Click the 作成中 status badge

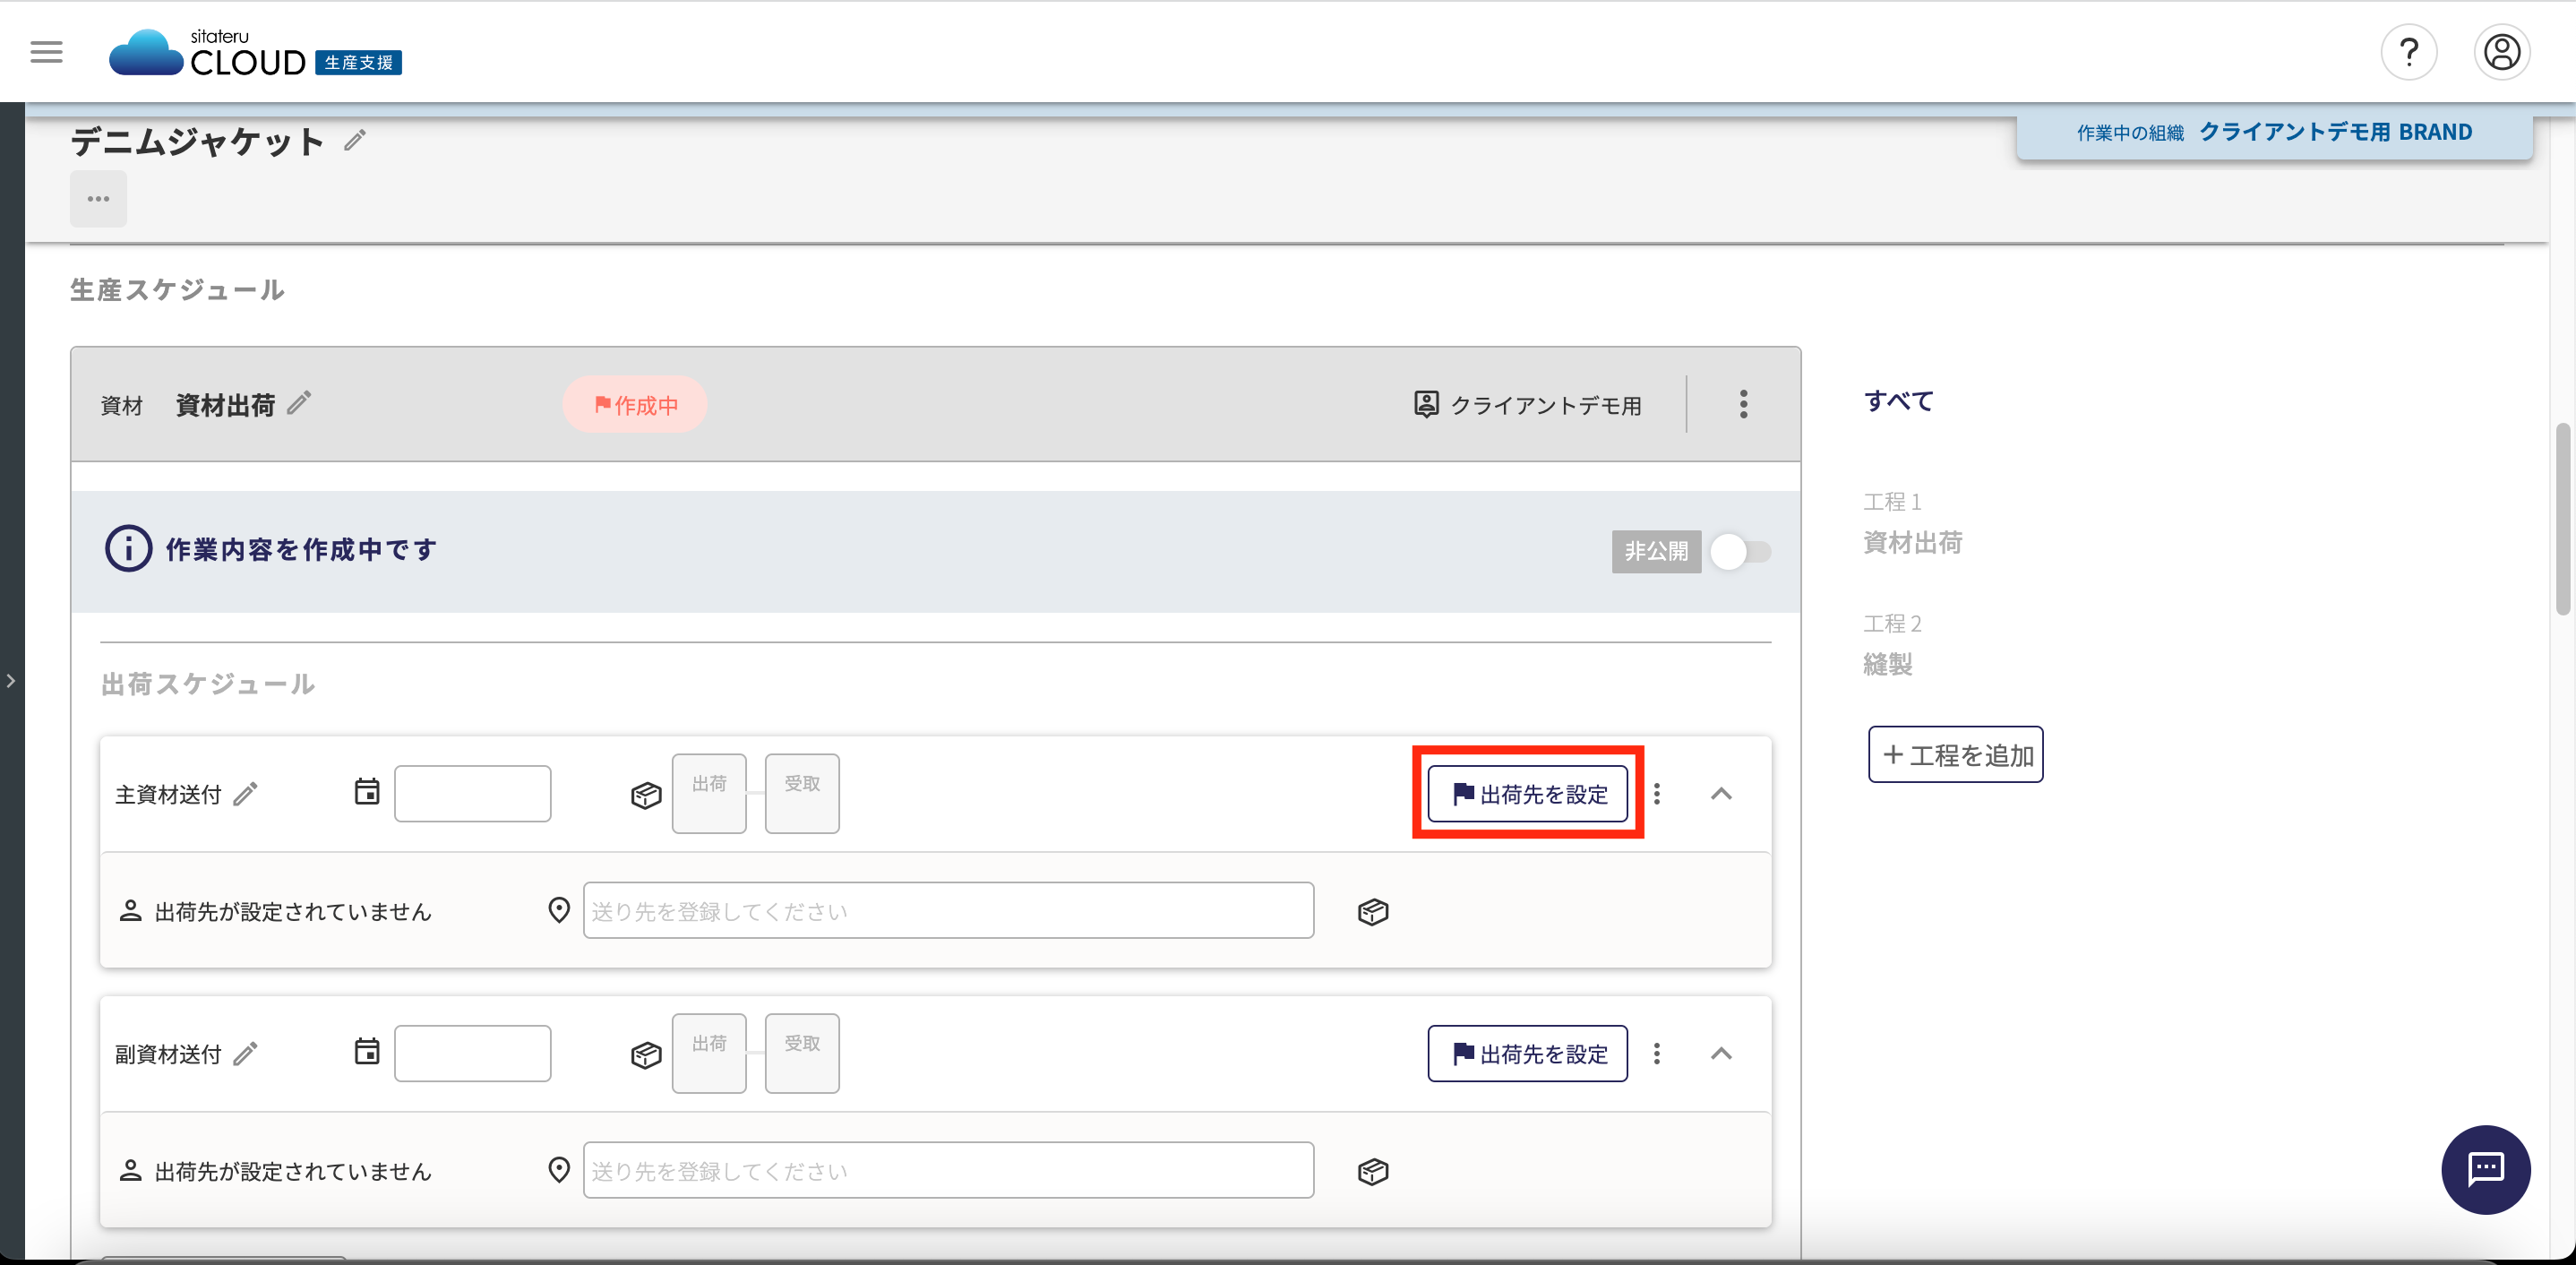[x=635, y=405]
